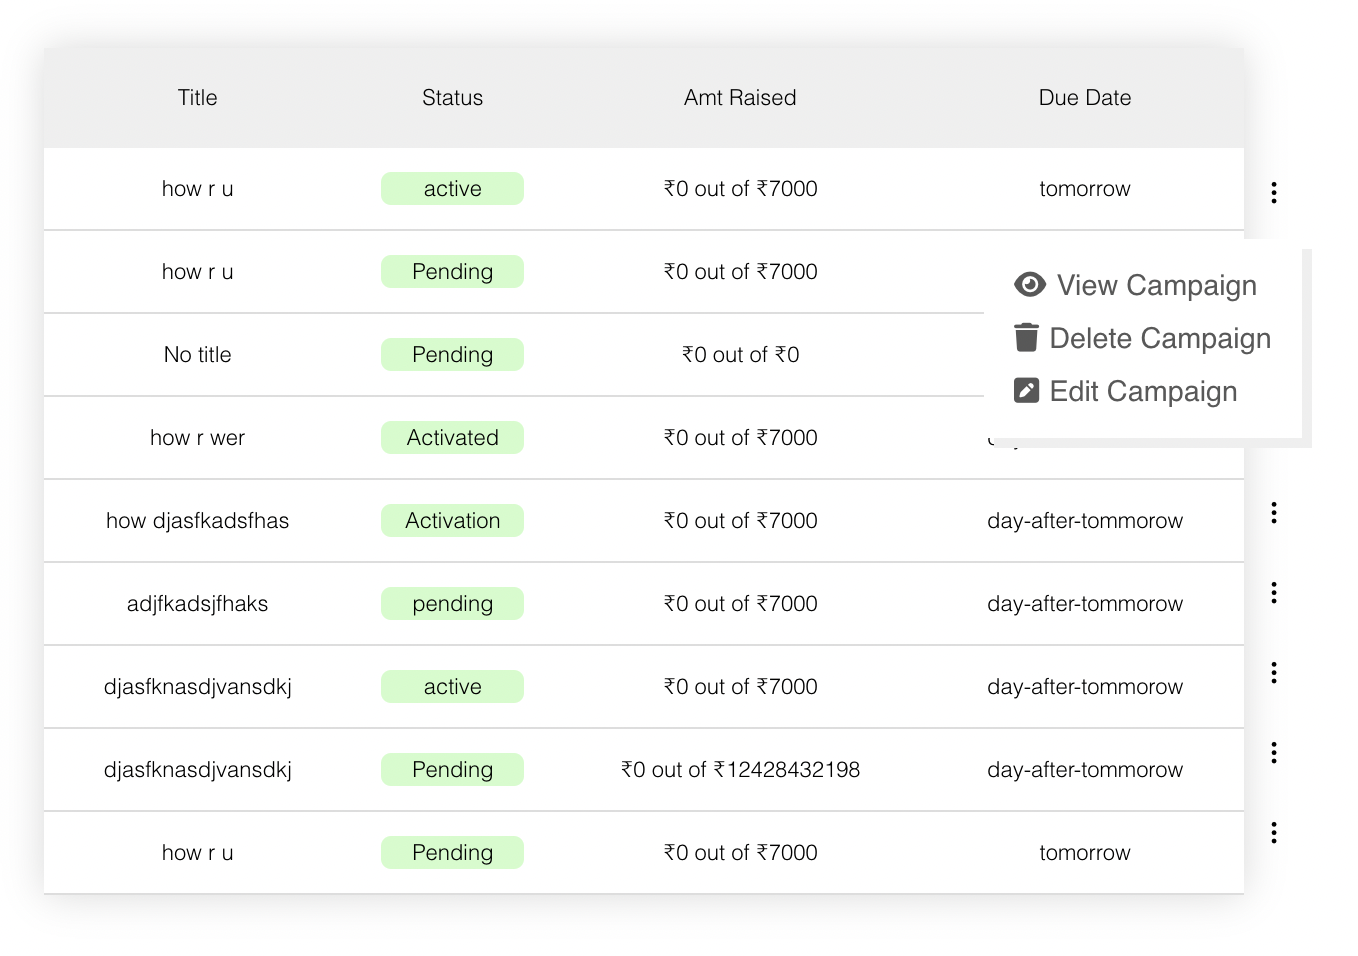Choose Delete Campaign from the popup menu
The image size is (1358, 956).
(x=1142, y=338)
